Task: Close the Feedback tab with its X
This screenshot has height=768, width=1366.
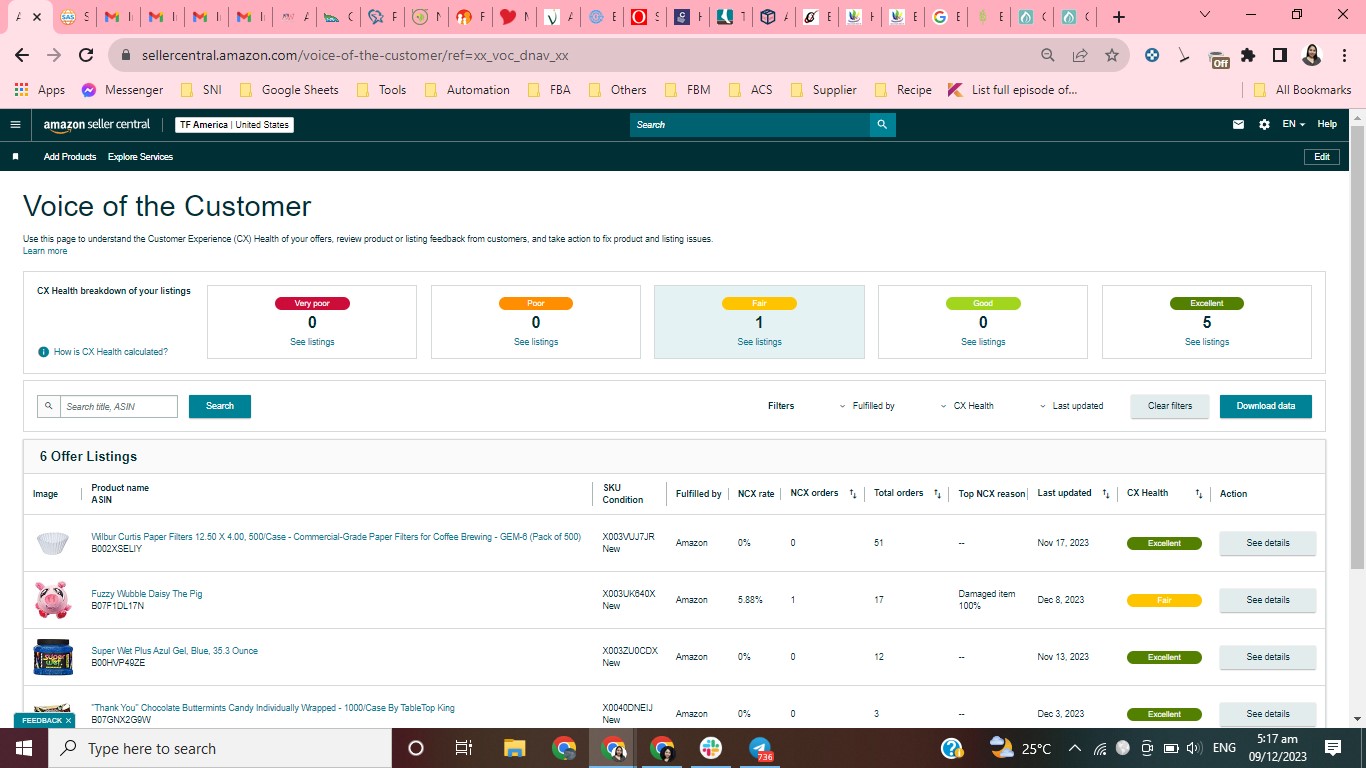Action: pos(68,720)
